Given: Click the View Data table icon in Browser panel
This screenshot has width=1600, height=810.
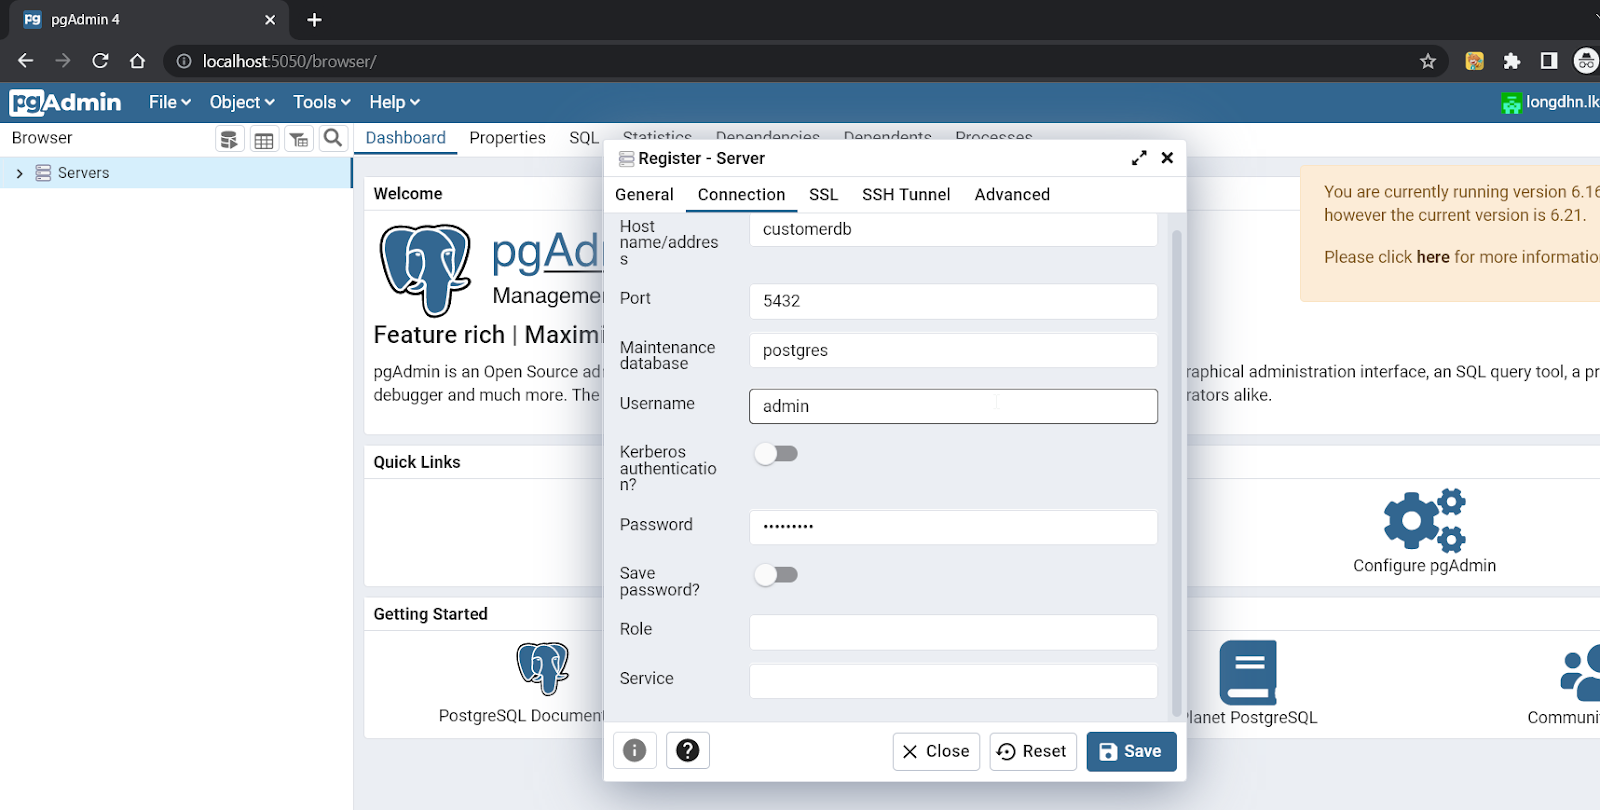Looking at the screenshot, I should [264, 139].
